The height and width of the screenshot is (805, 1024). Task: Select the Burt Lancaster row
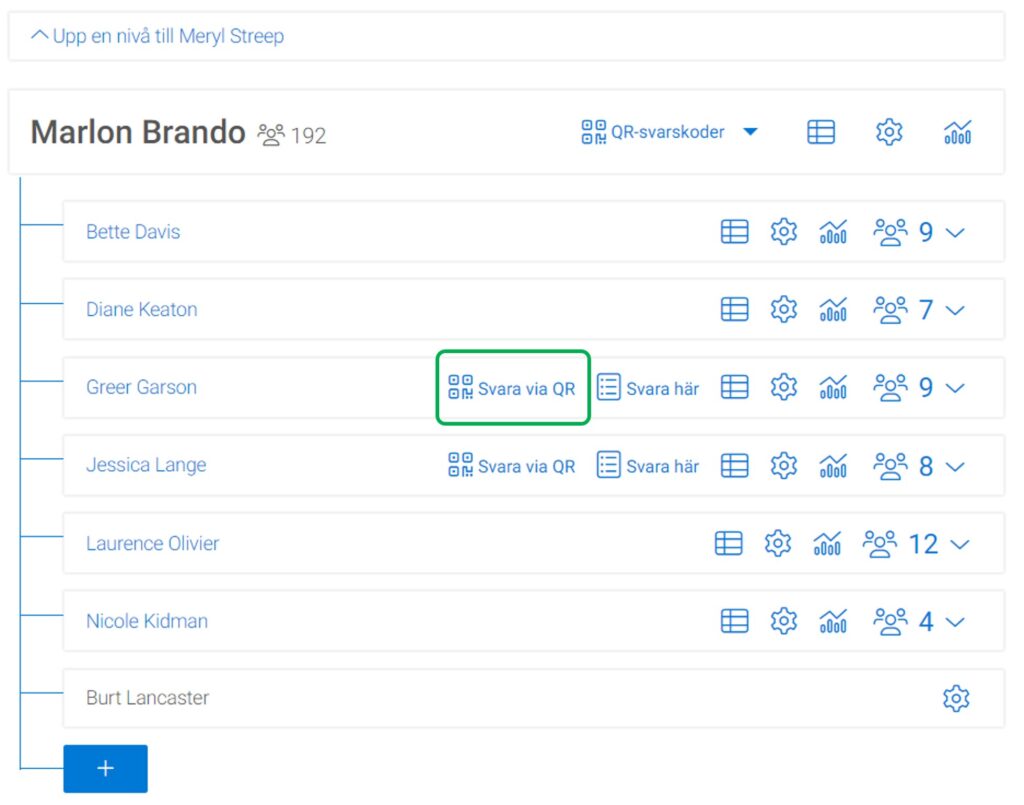(x=148, y=698)
